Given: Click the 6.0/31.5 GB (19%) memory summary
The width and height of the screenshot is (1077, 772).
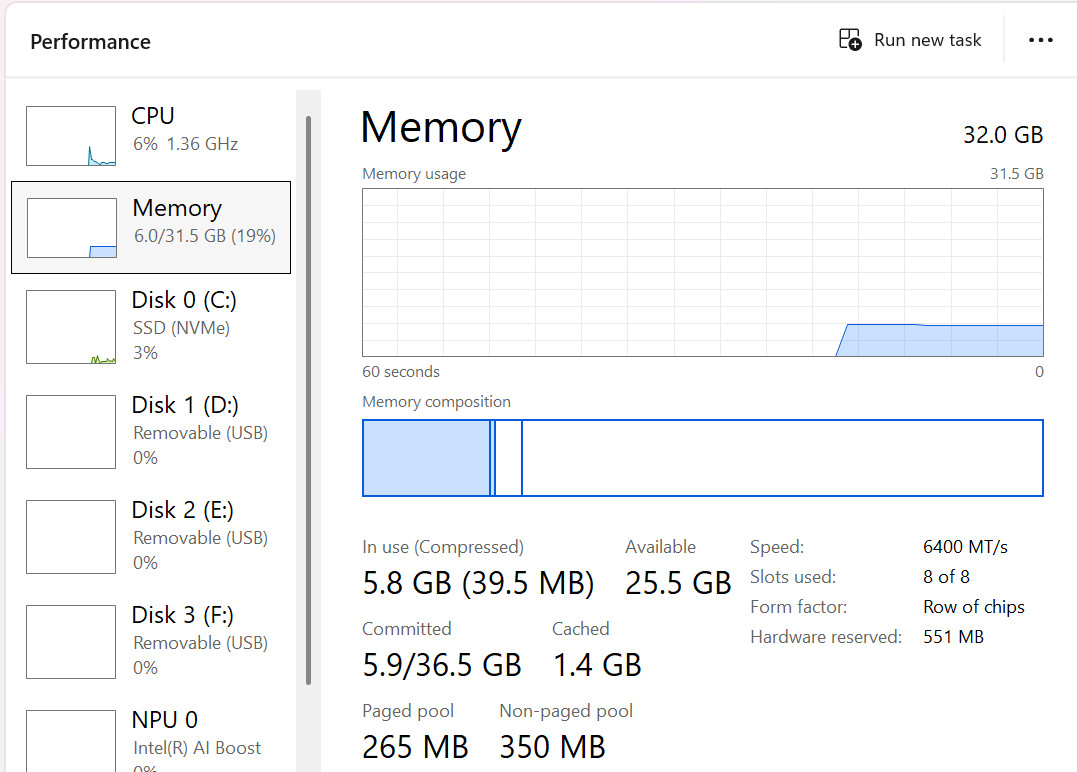Looking at the screenshot, I should point(205,236).
